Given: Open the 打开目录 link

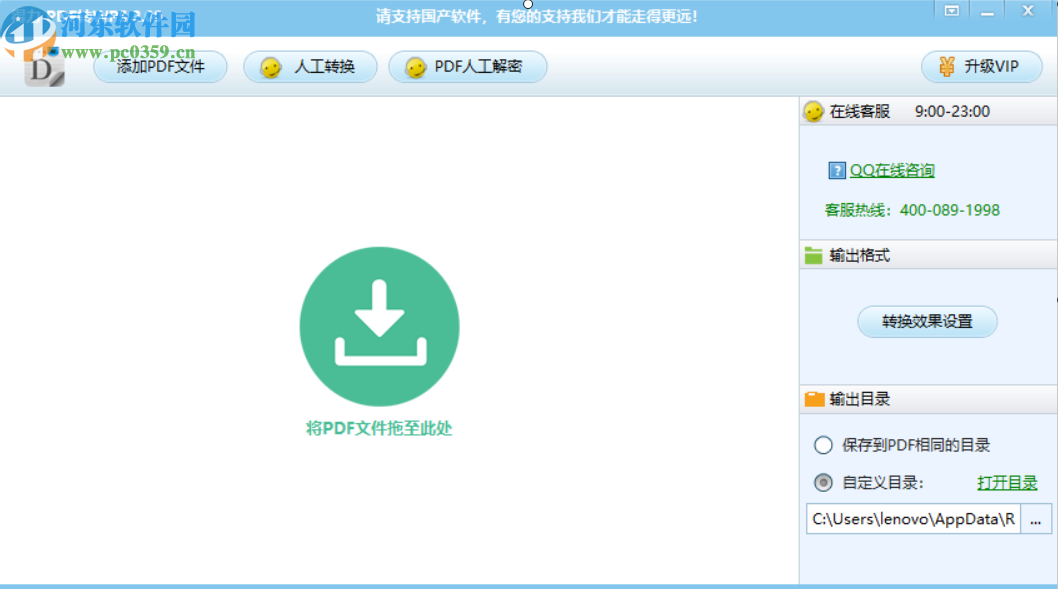Looking at the screenshot, I should pos(1007,482).
